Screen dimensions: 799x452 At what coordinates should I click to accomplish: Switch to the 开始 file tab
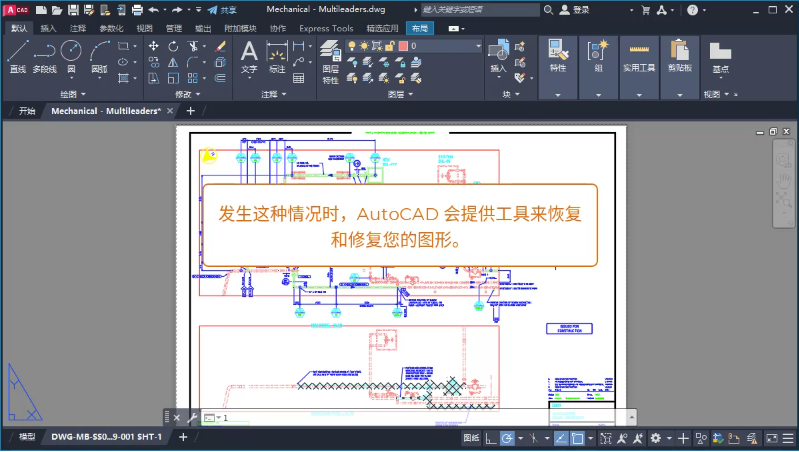pos(26,111)
